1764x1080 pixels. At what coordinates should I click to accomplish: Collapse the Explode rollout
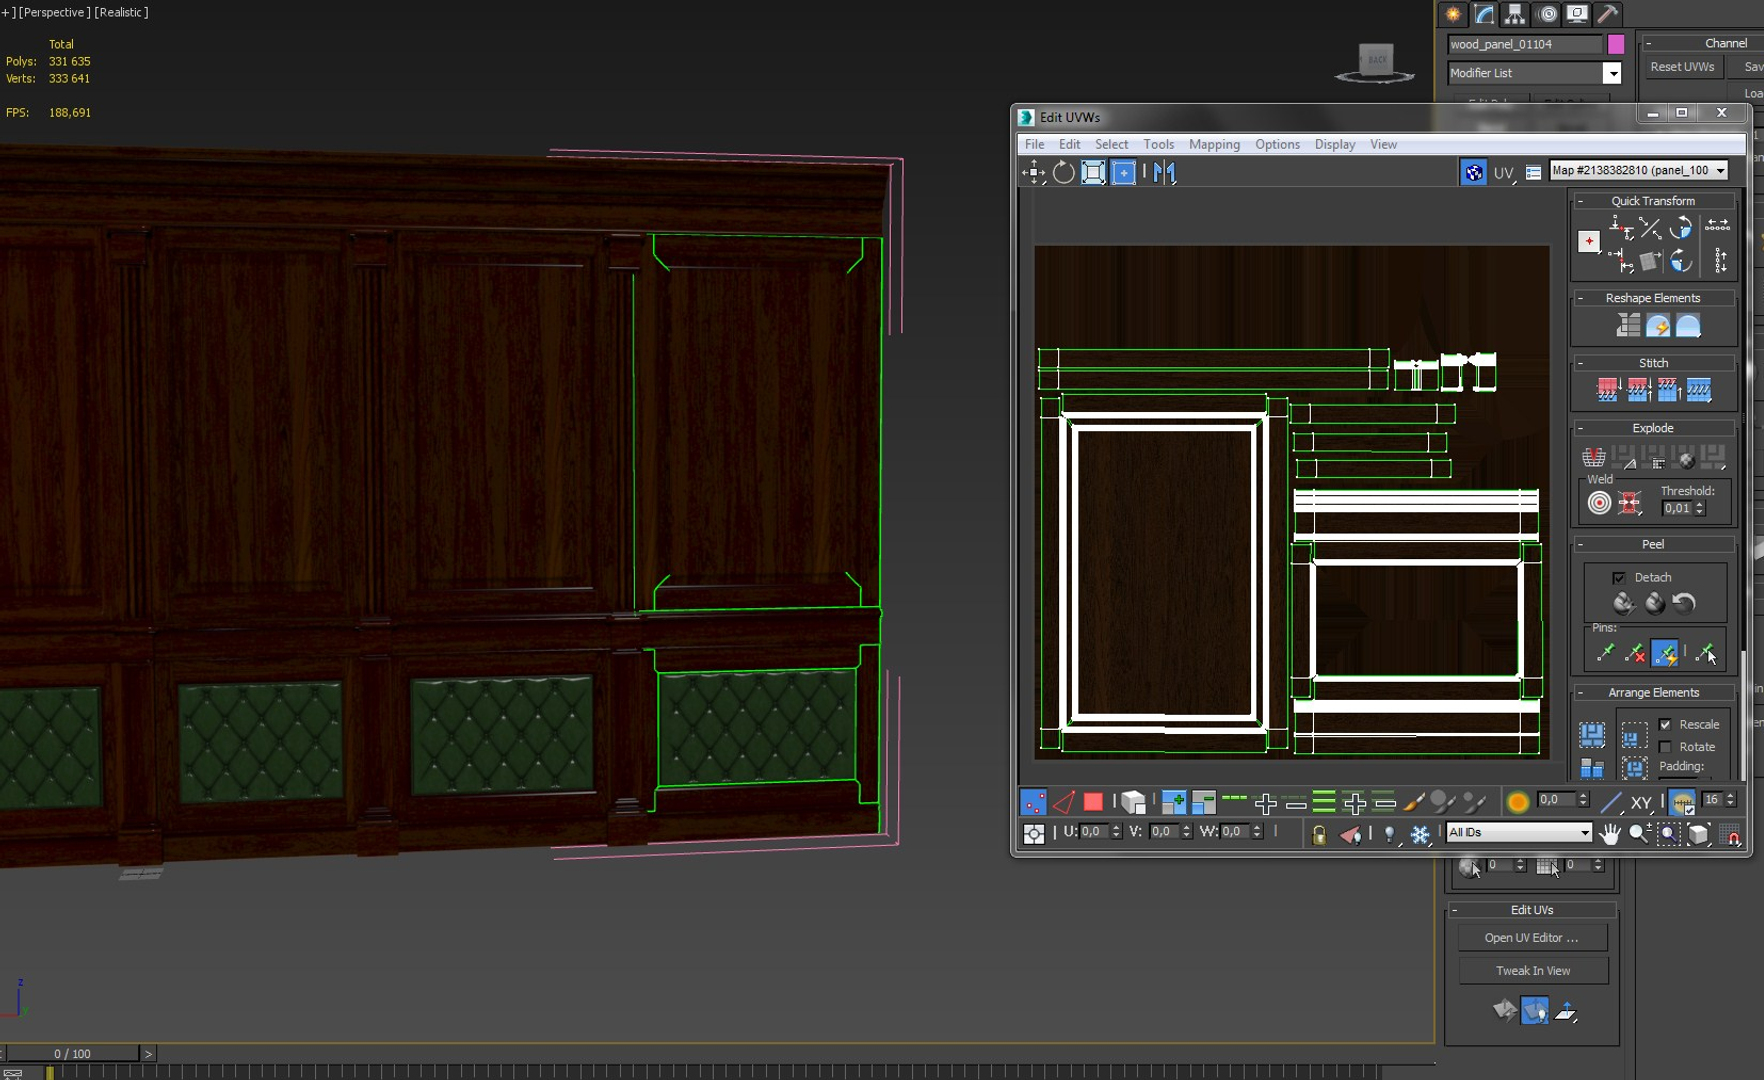pos(1654,427)
